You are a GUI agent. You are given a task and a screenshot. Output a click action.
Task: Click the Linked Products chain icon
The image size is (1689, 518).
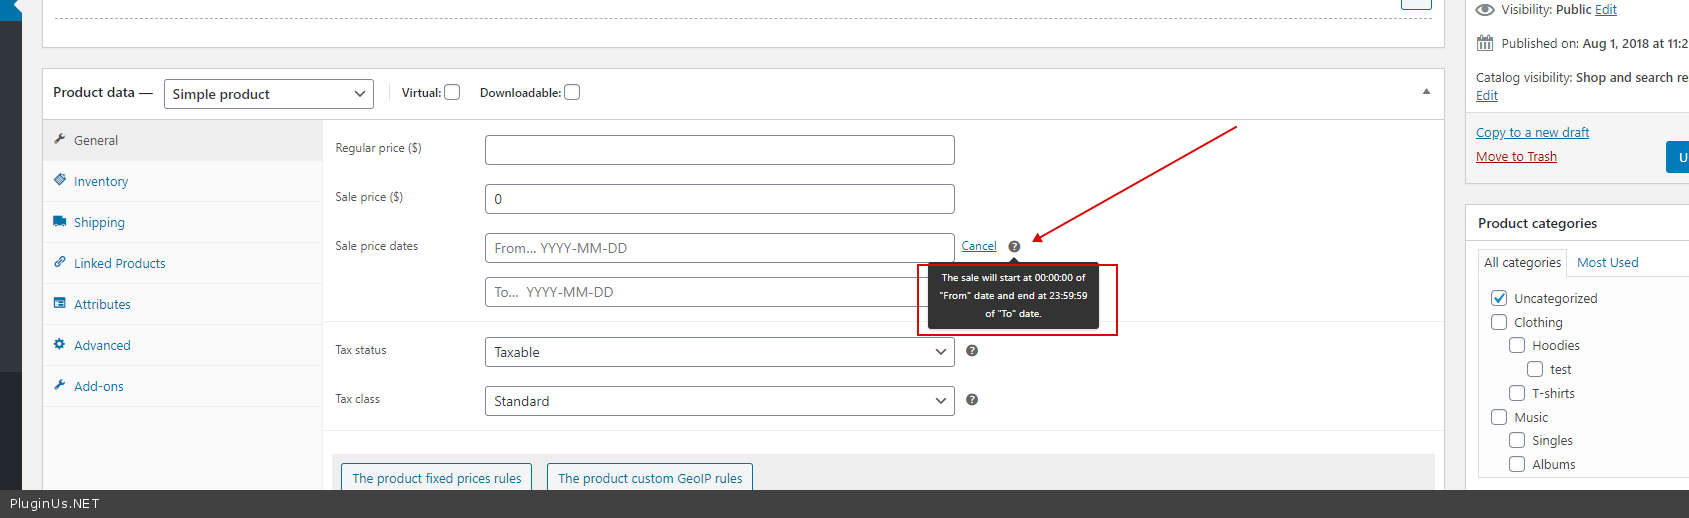(x=60, y=262)
